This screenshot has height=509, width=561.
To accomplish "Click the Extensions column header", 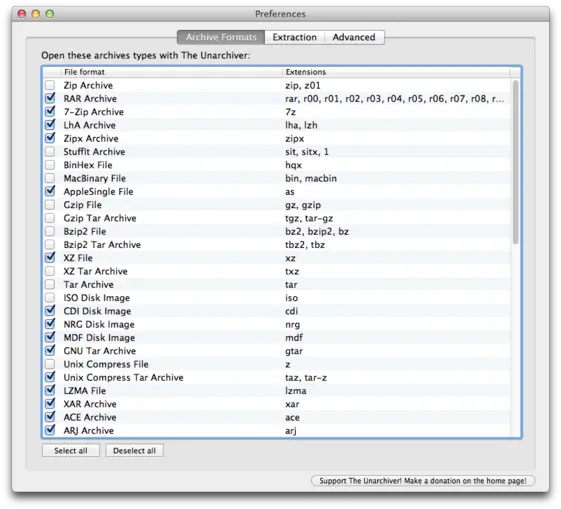I will point(396,72).
